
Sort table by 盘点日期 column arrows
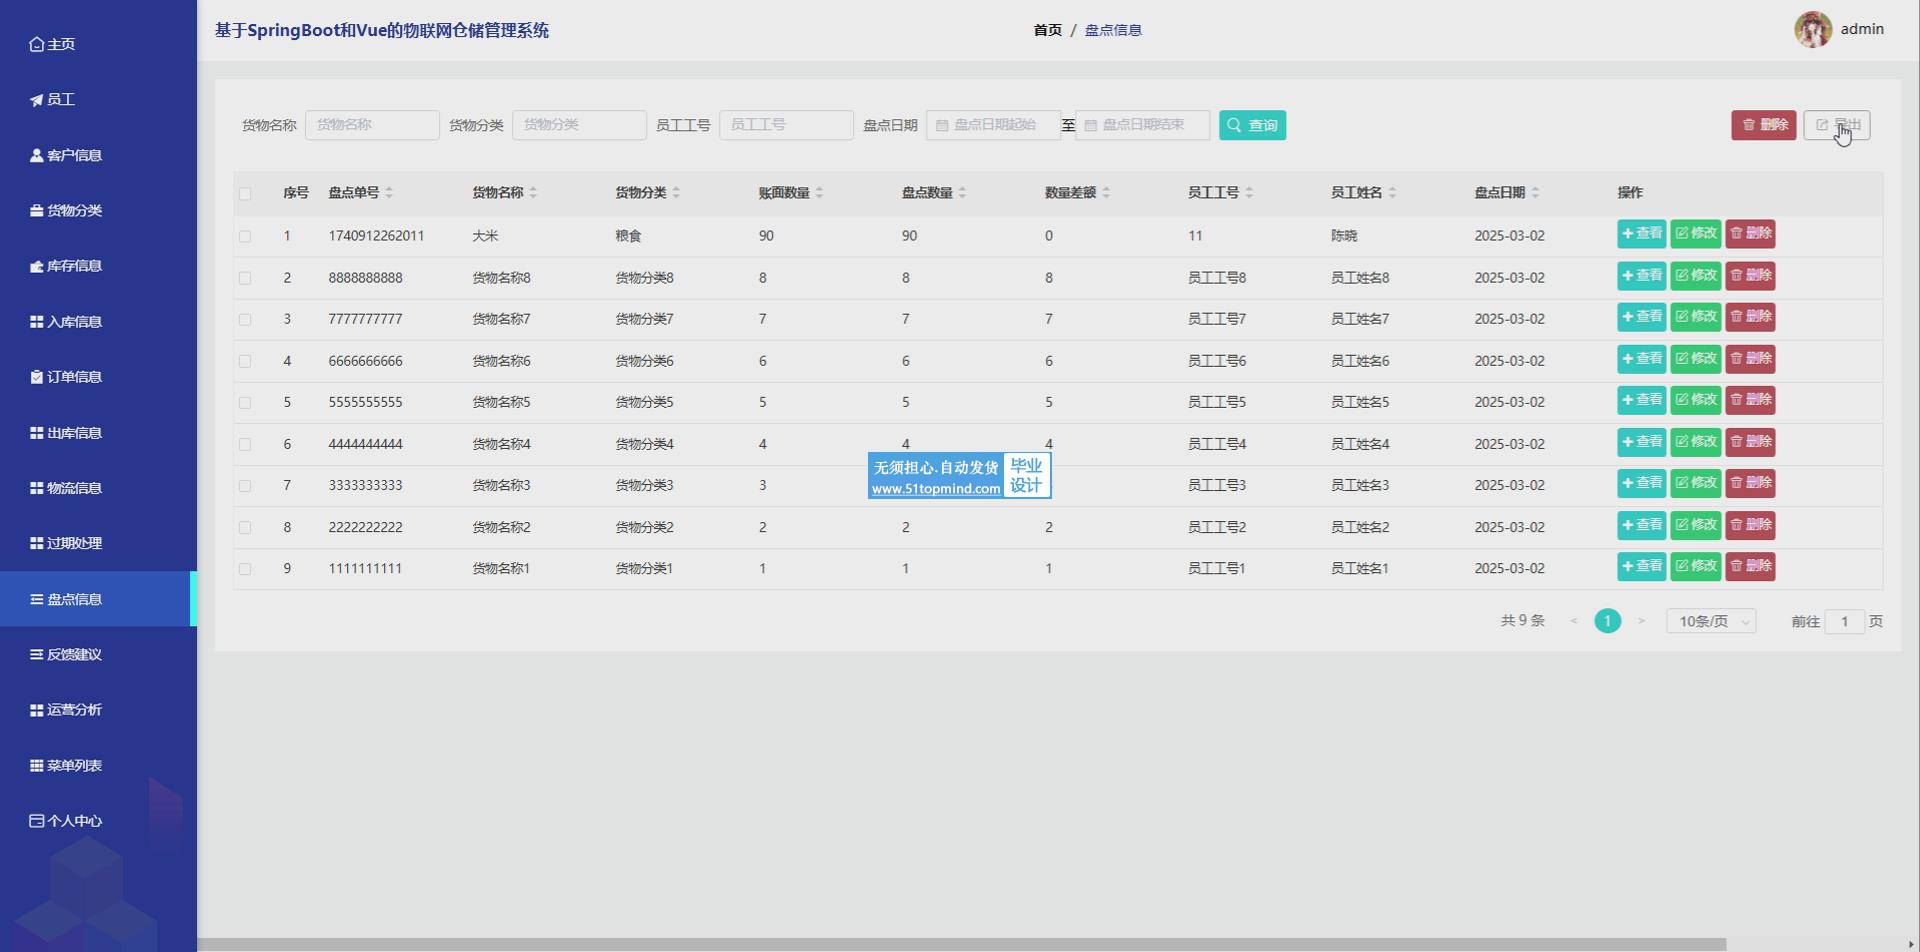pyautogui.click(x=1535, y=193)
